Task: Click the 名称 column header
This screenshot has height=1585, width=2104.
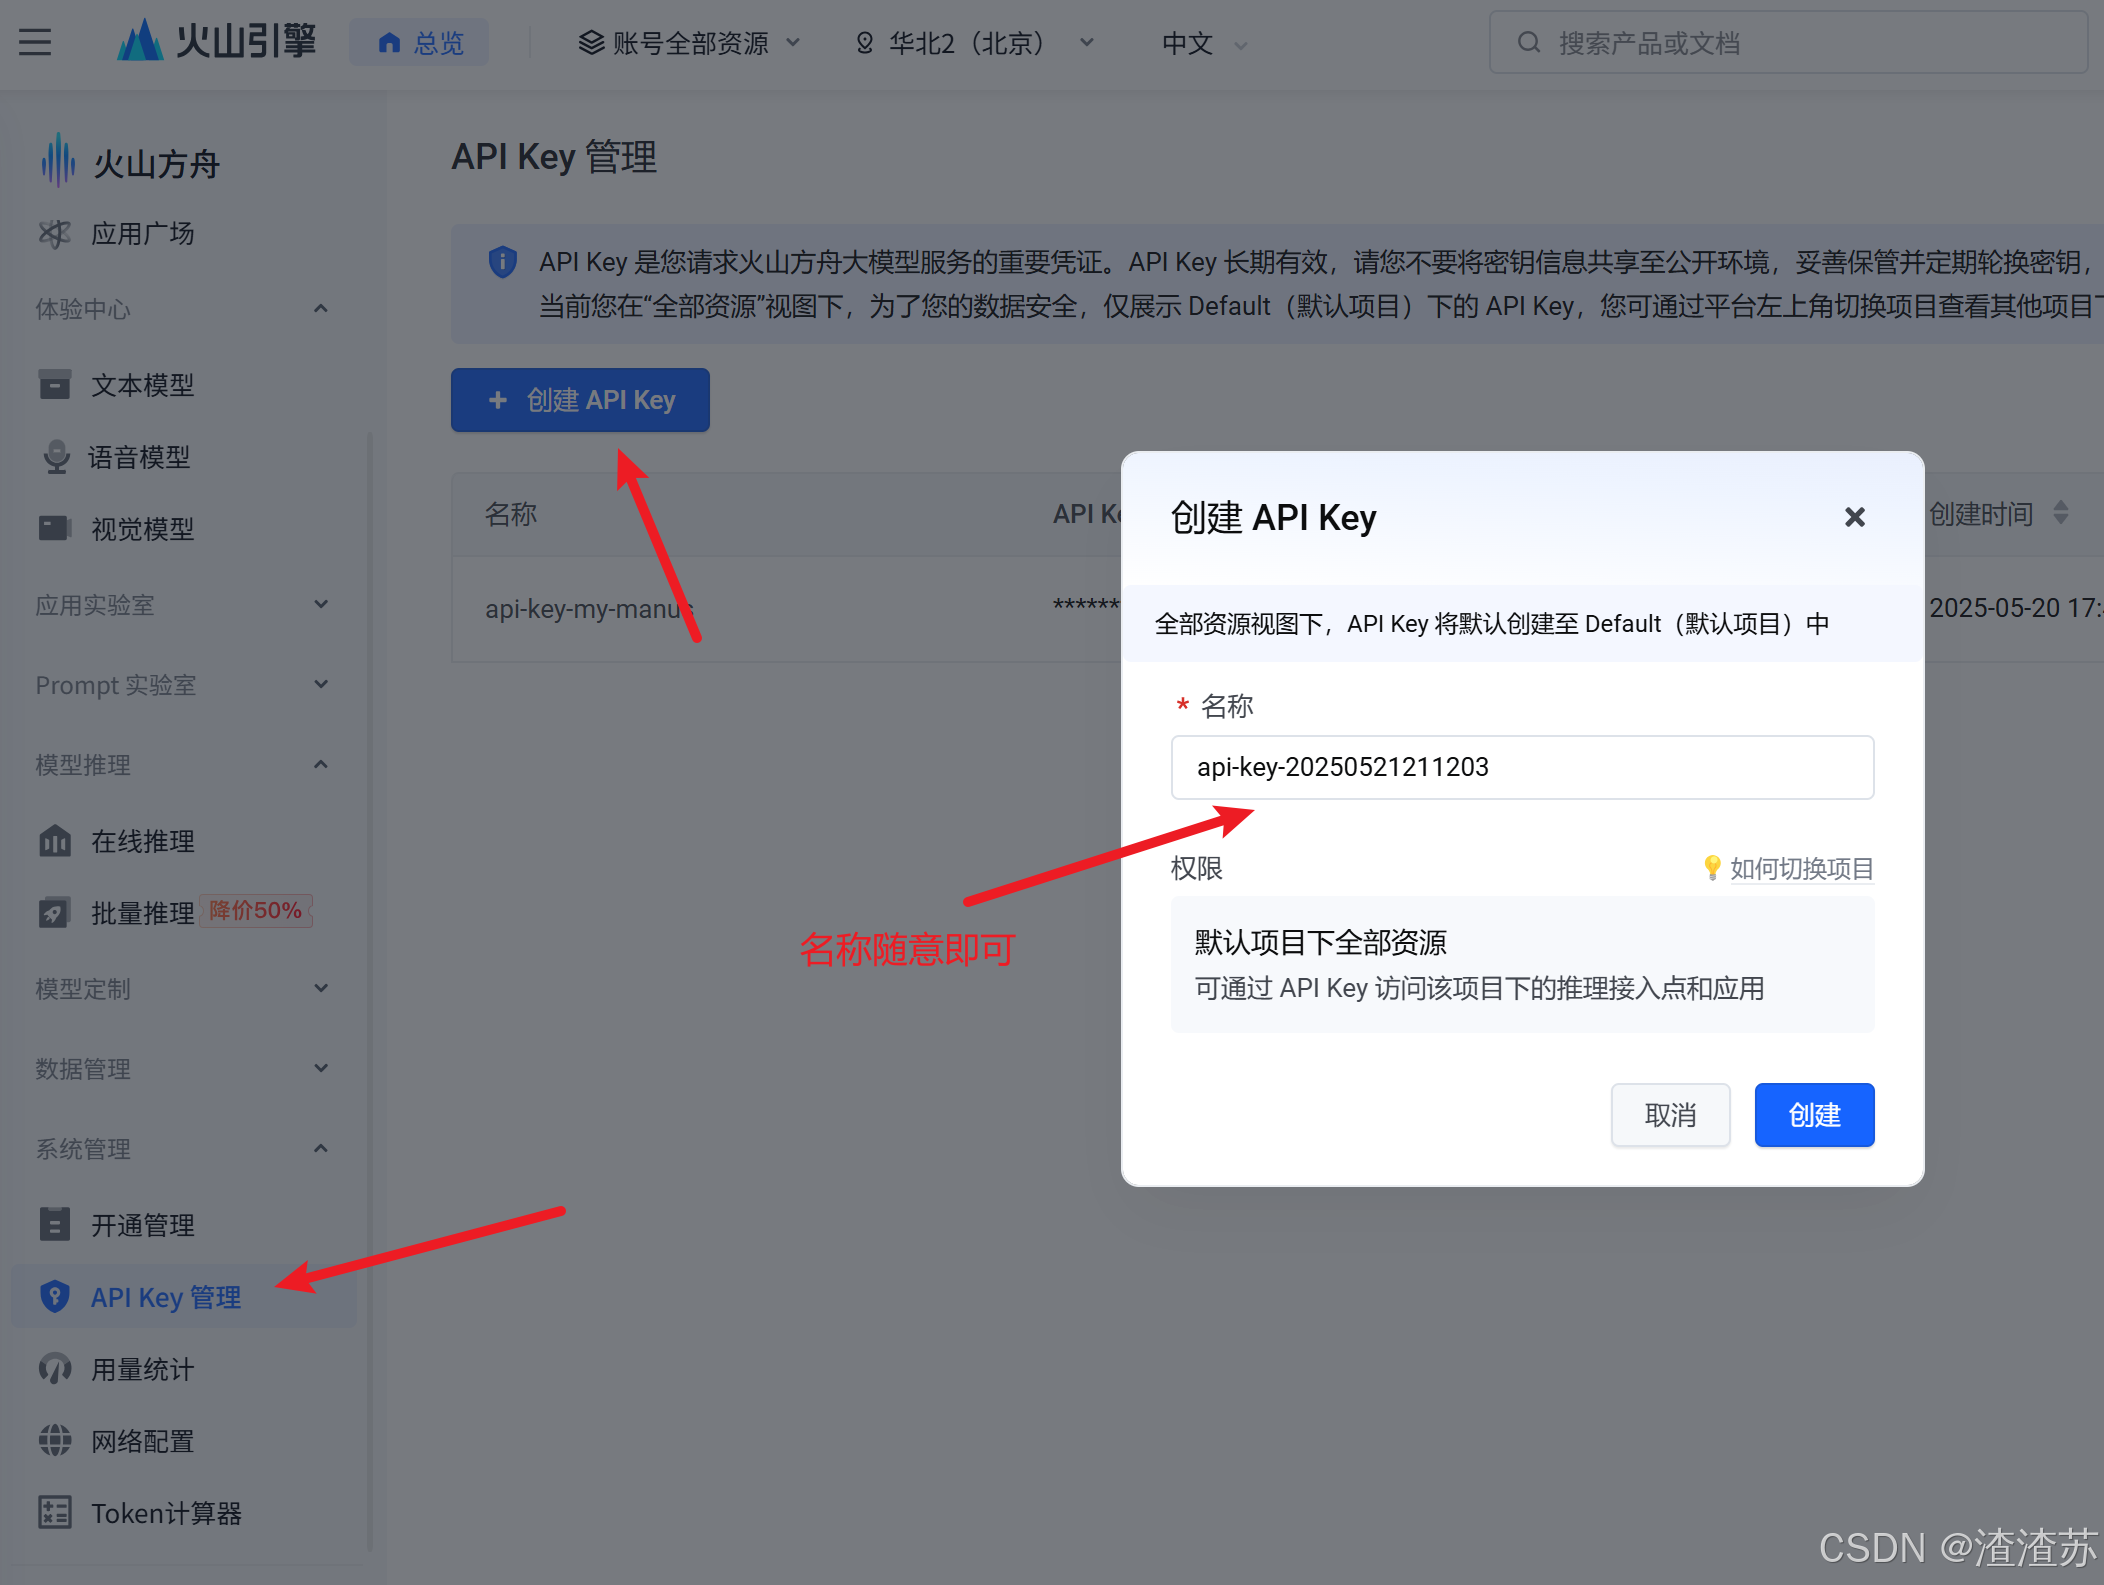Action: click(x=511, y=514)
